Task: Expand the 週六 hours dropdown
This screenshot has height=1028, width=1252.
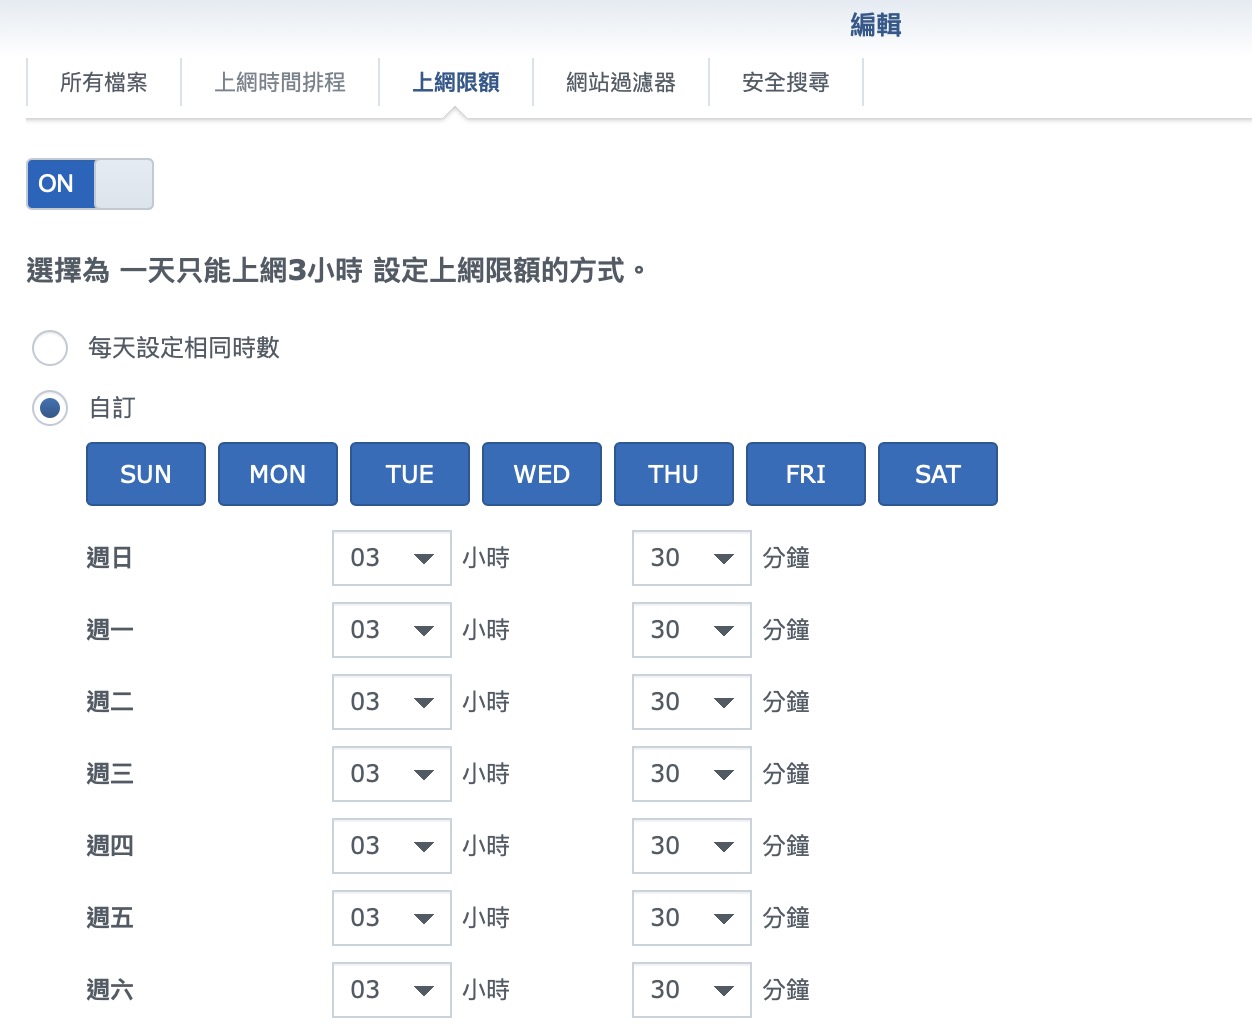Action: click(x=392, y=990)
